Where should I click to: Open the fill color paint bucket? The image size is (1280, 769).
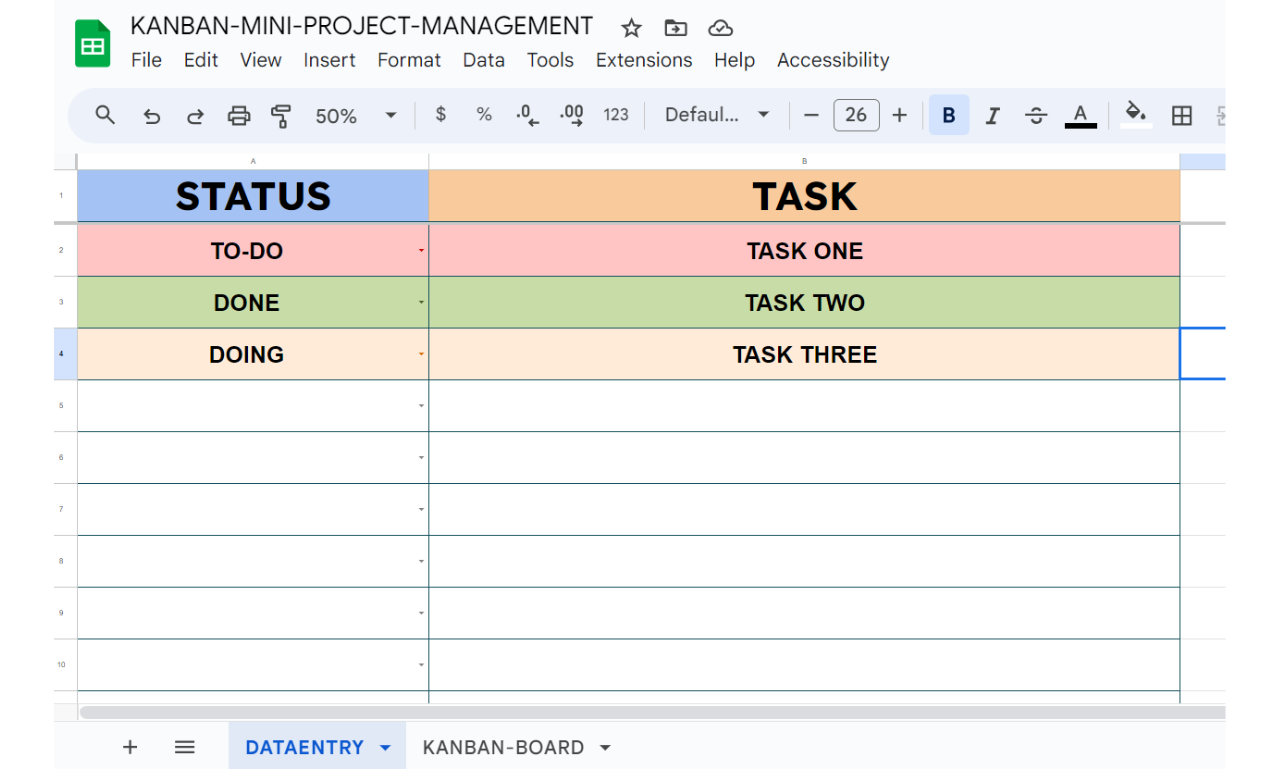(x=1135, y=114)
